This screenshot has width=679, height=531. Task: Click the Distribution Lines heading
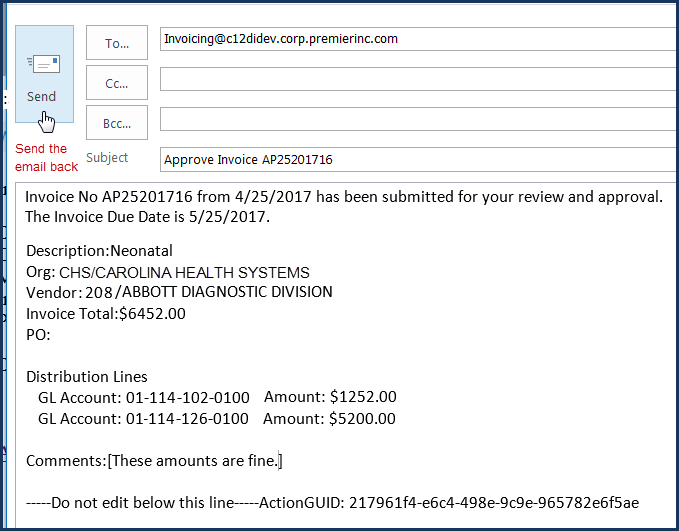(86, 377)
